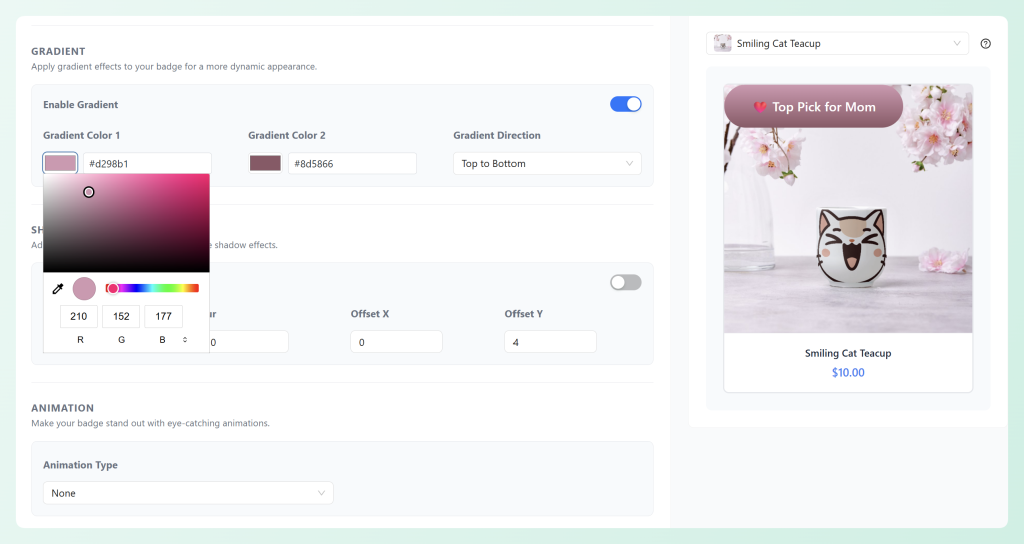Open the Smiling Cat Teacup product dropdown

point(837,44)
